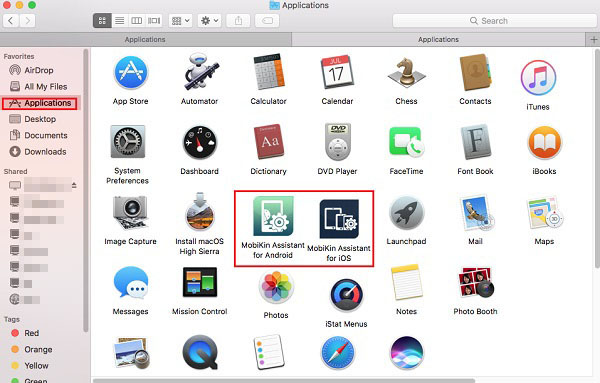This screenshot has width=600, height=383.
Task: Select Applications in the sidebar
Action: coord(40,103)
